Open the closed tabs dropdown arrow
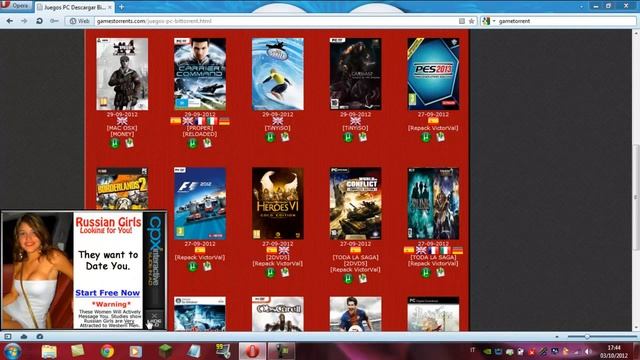640x360 pixels. click(581, 7)
